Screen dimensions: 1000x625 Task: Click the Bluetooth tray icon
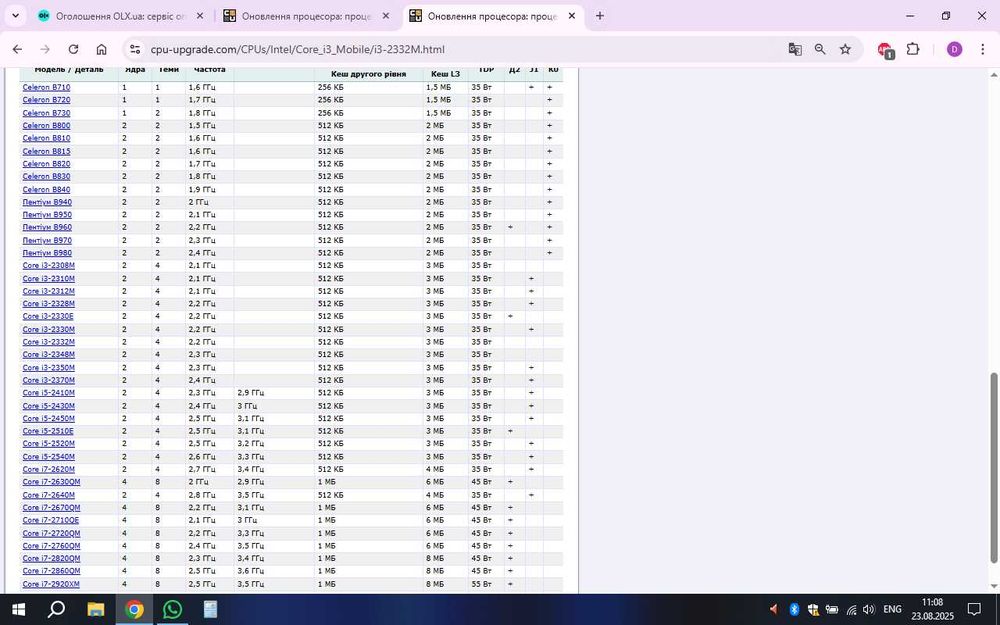pos(794,610)
